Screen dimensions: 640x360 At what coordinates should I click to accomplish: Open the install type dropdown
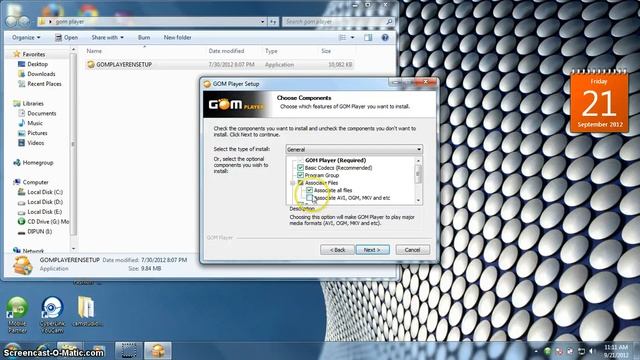pos(354,149)
